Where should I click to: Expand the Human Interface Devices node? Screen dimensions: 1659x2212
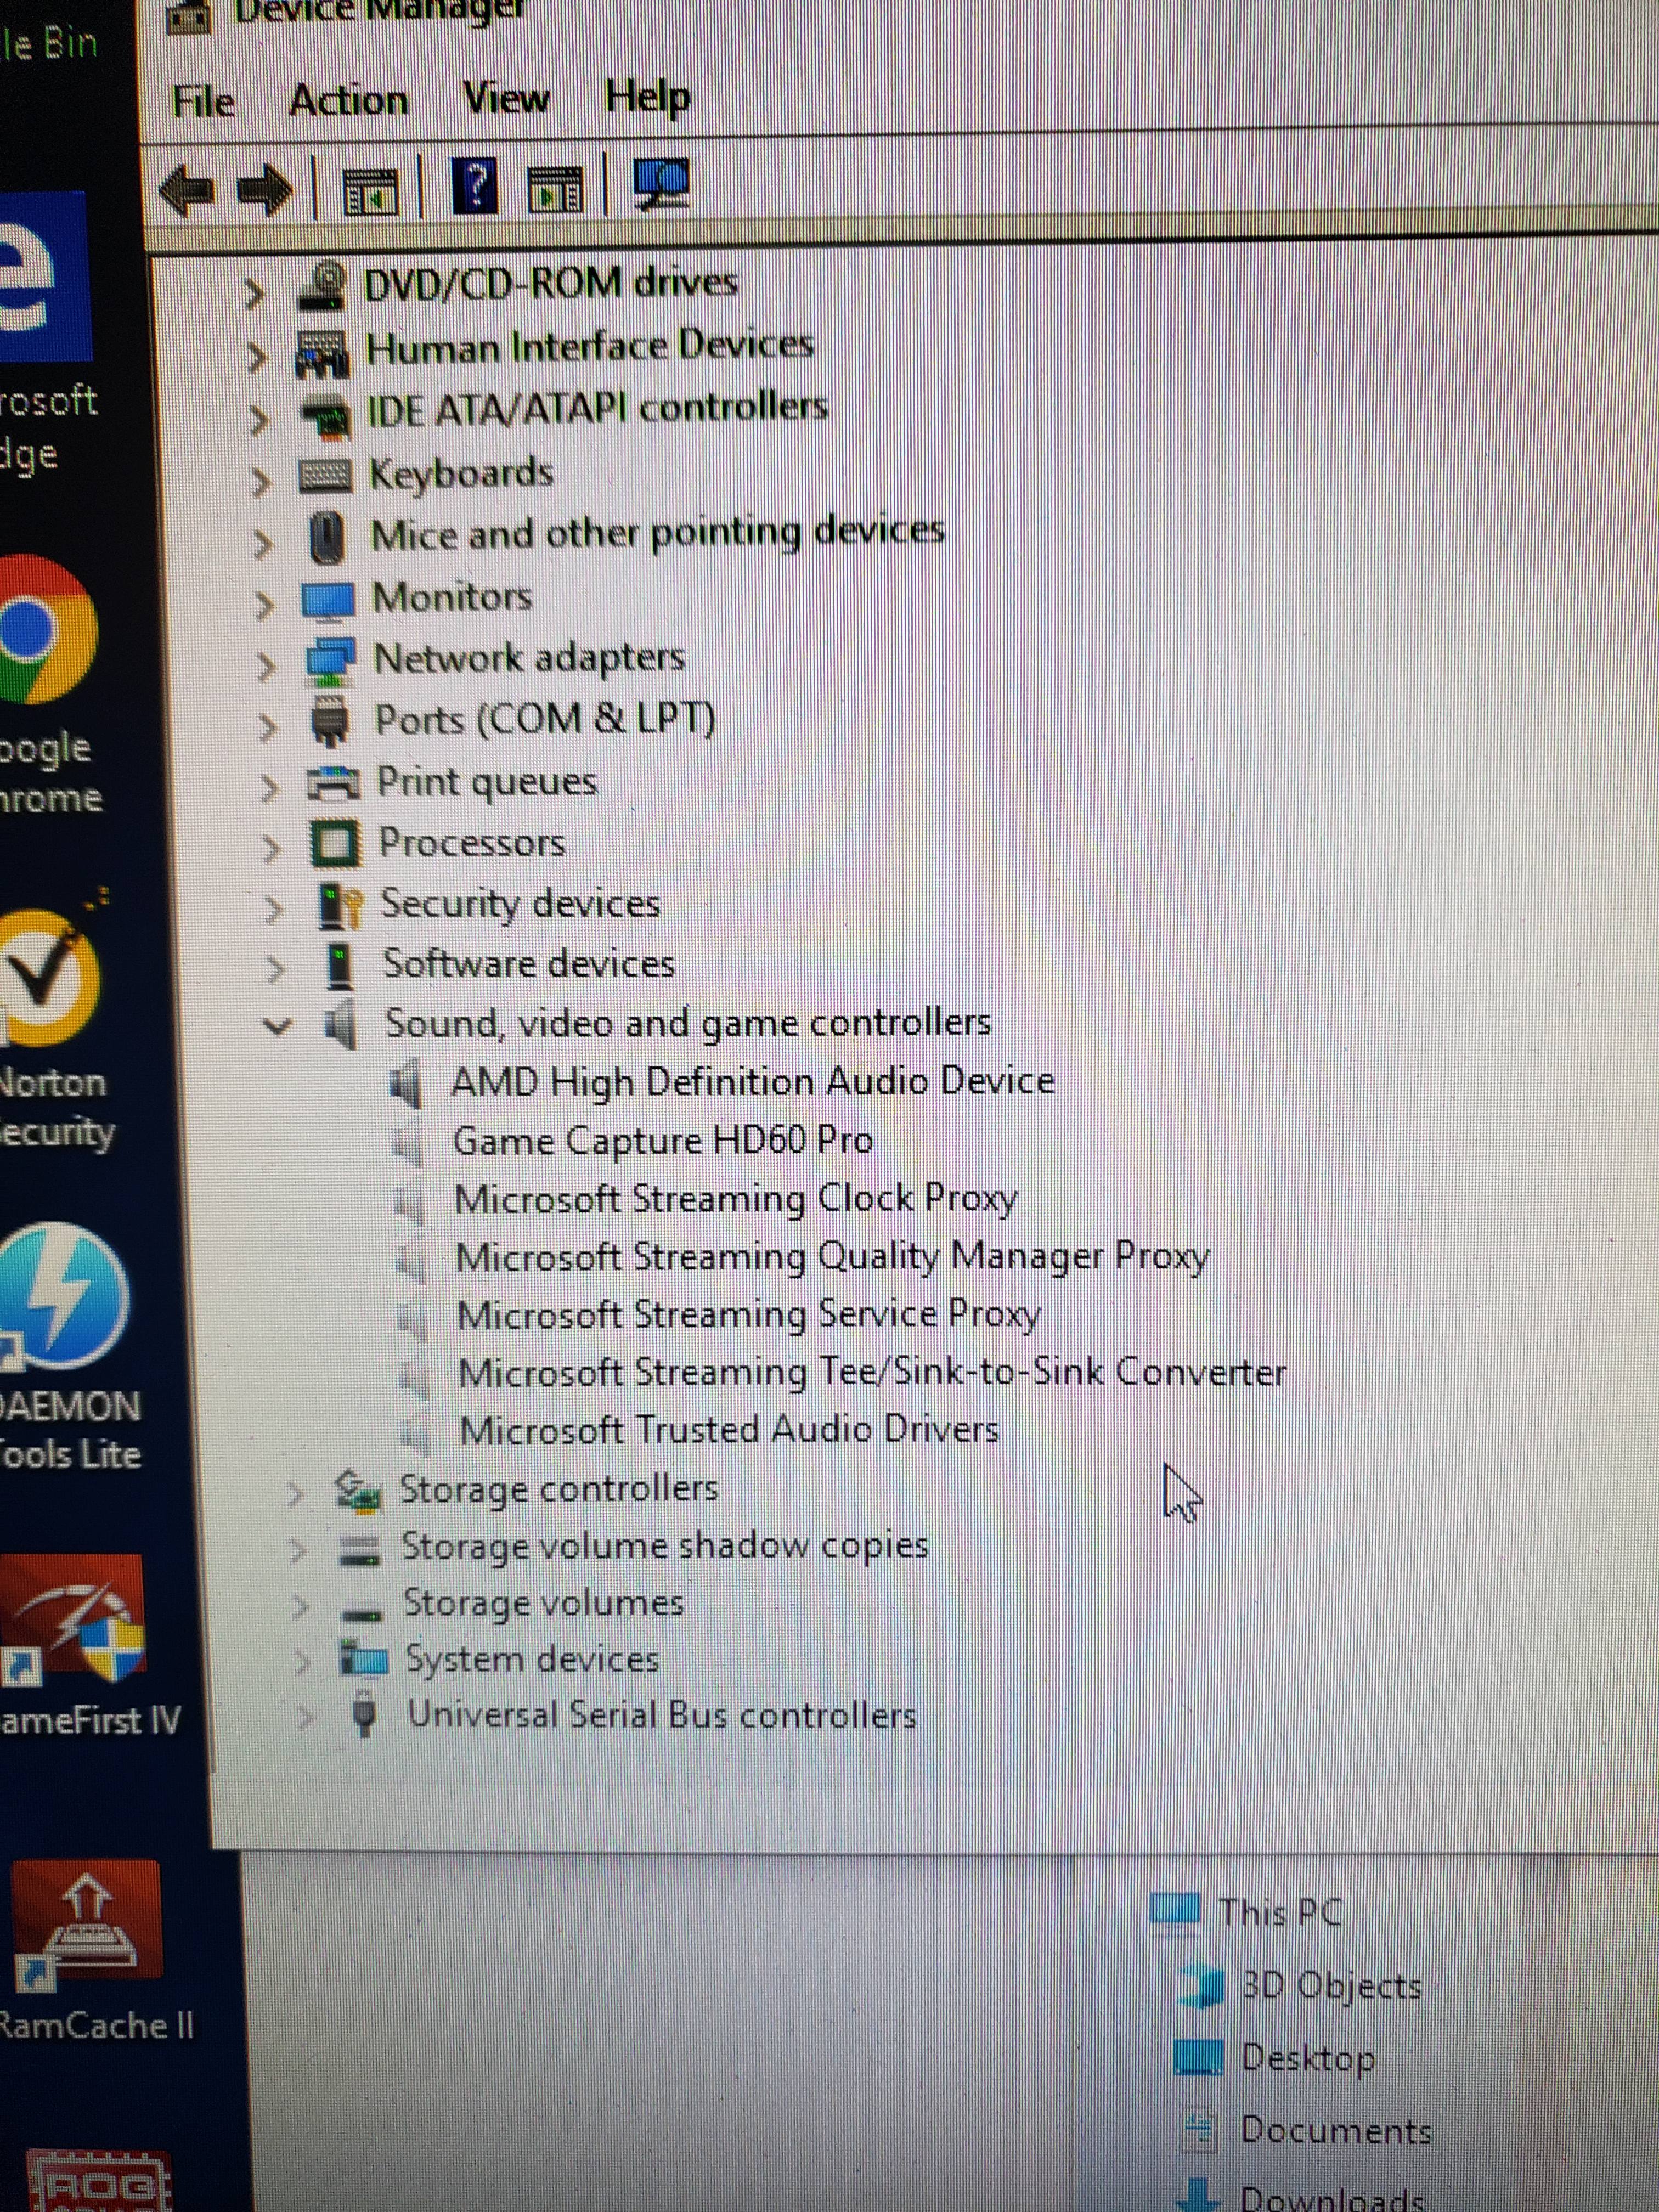coord(257,356)
